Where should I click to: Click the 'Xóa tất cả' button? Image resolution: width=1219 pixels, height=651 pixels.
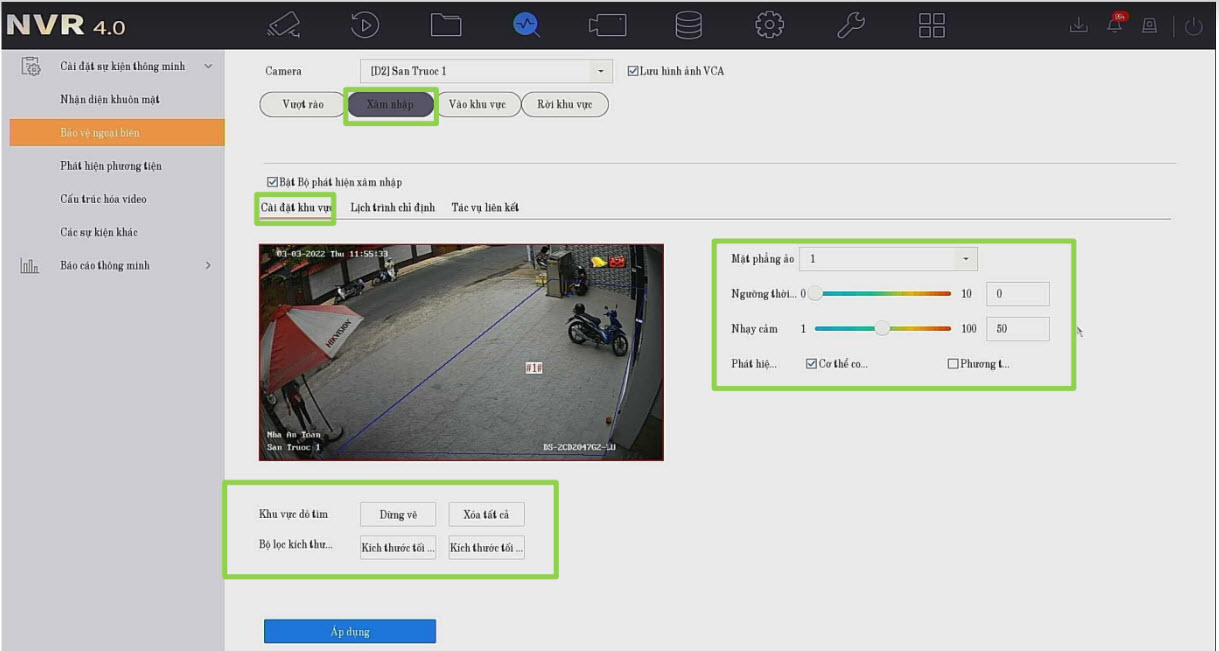pos(486,515)
